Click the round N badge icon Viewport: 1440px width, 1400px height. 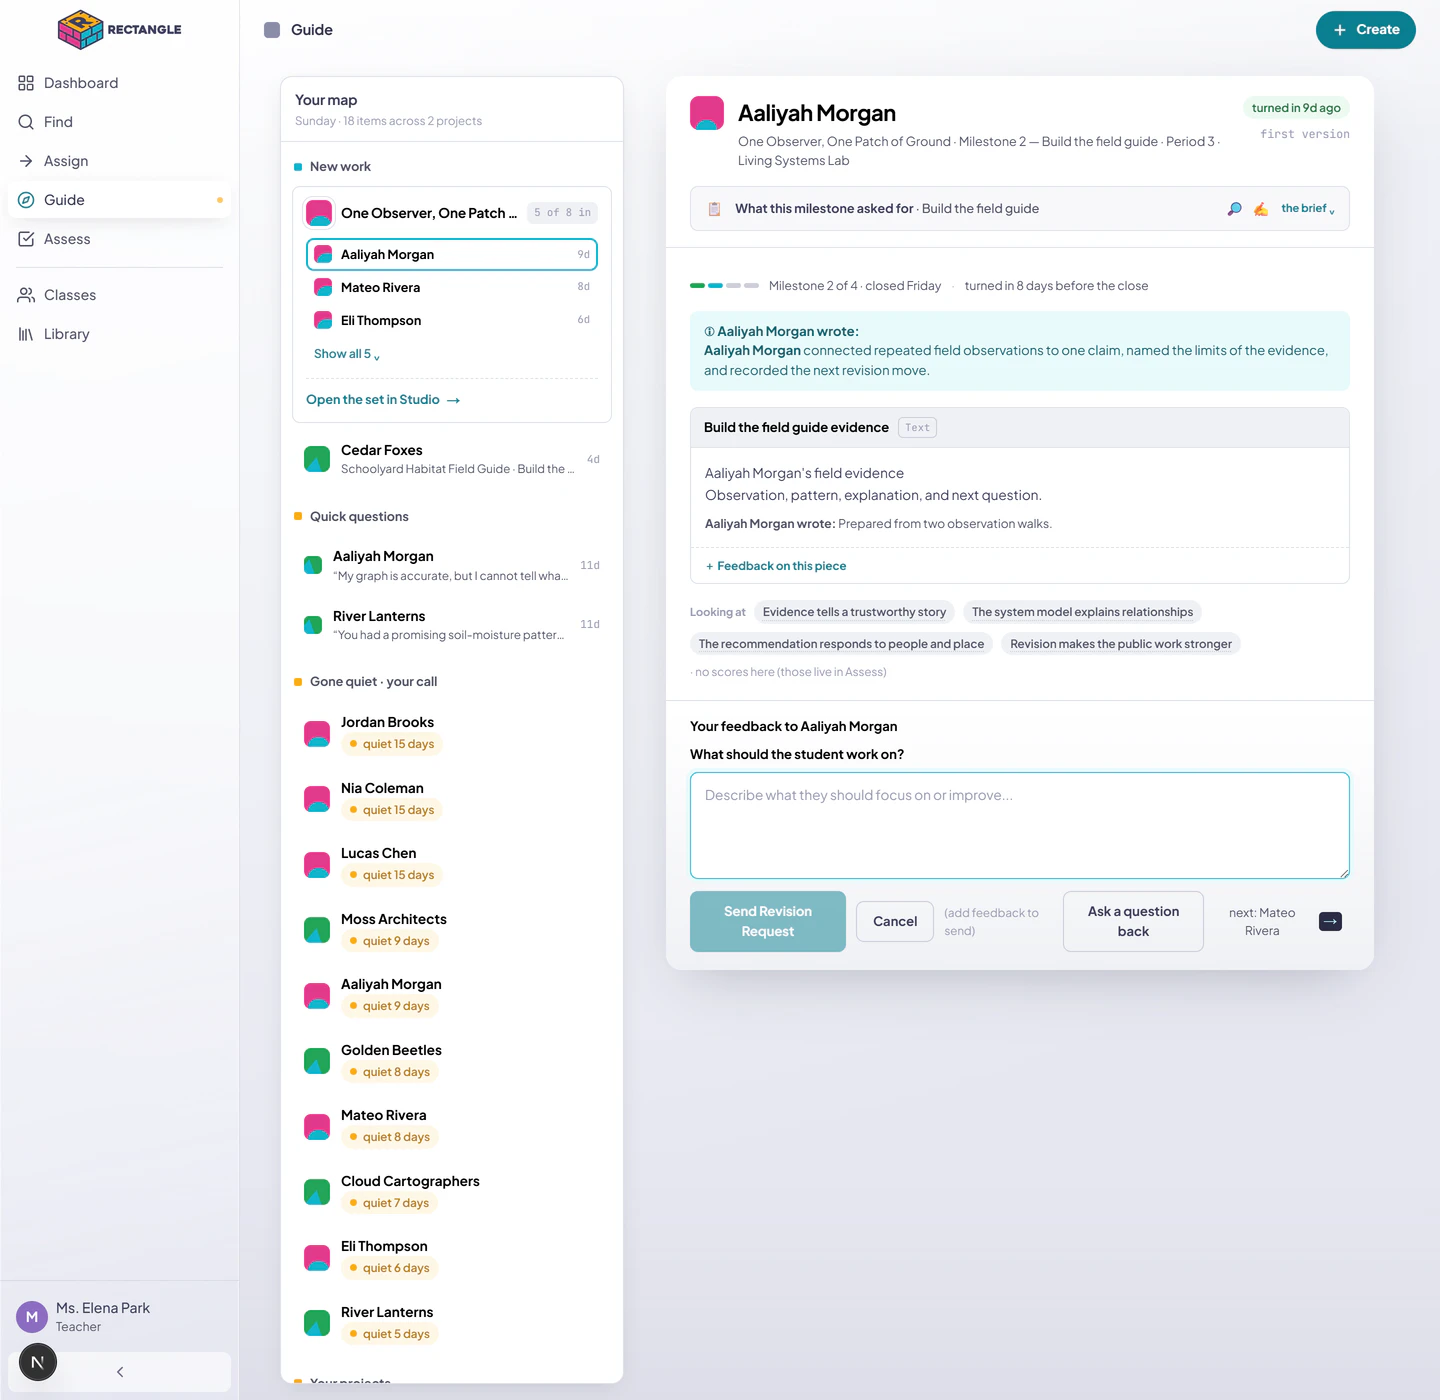click(38, 1362)
